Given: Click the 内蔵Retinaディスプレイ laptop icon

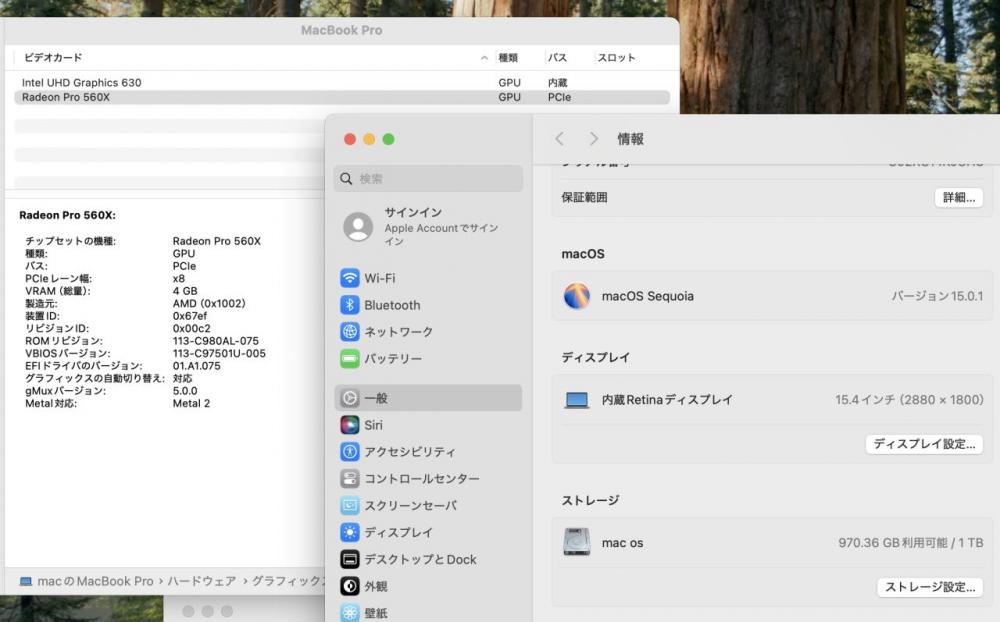Looking at the screenshot, I should (x=577, y=400).
